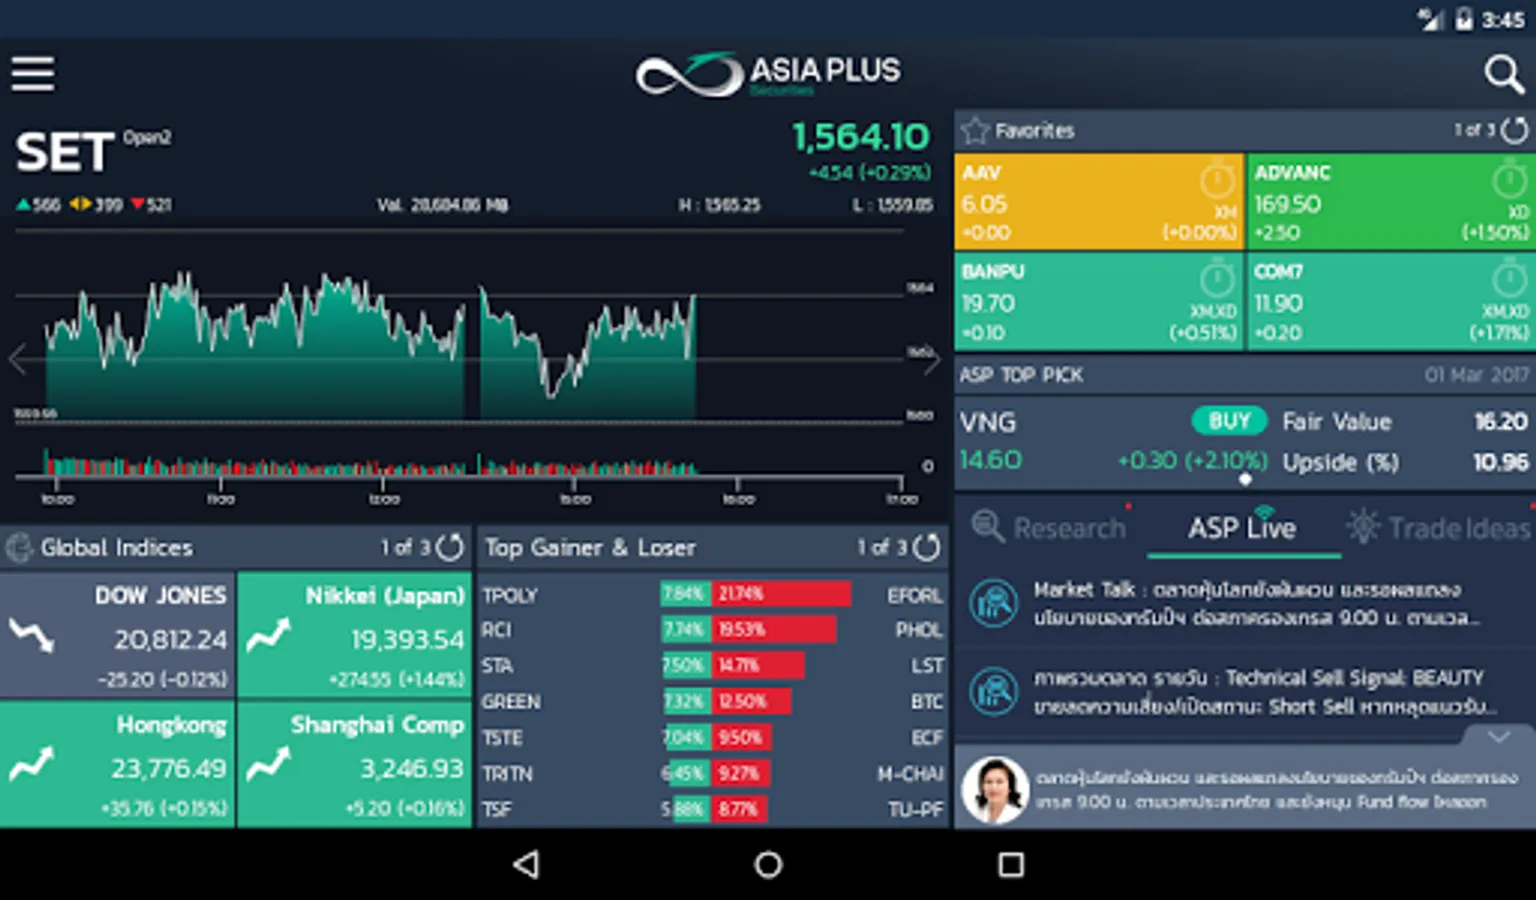The width and height of the screenshot is (1536, 900).
Task: Switch to the Trade Ideas tab
Action: click(x=1440, y=527)
